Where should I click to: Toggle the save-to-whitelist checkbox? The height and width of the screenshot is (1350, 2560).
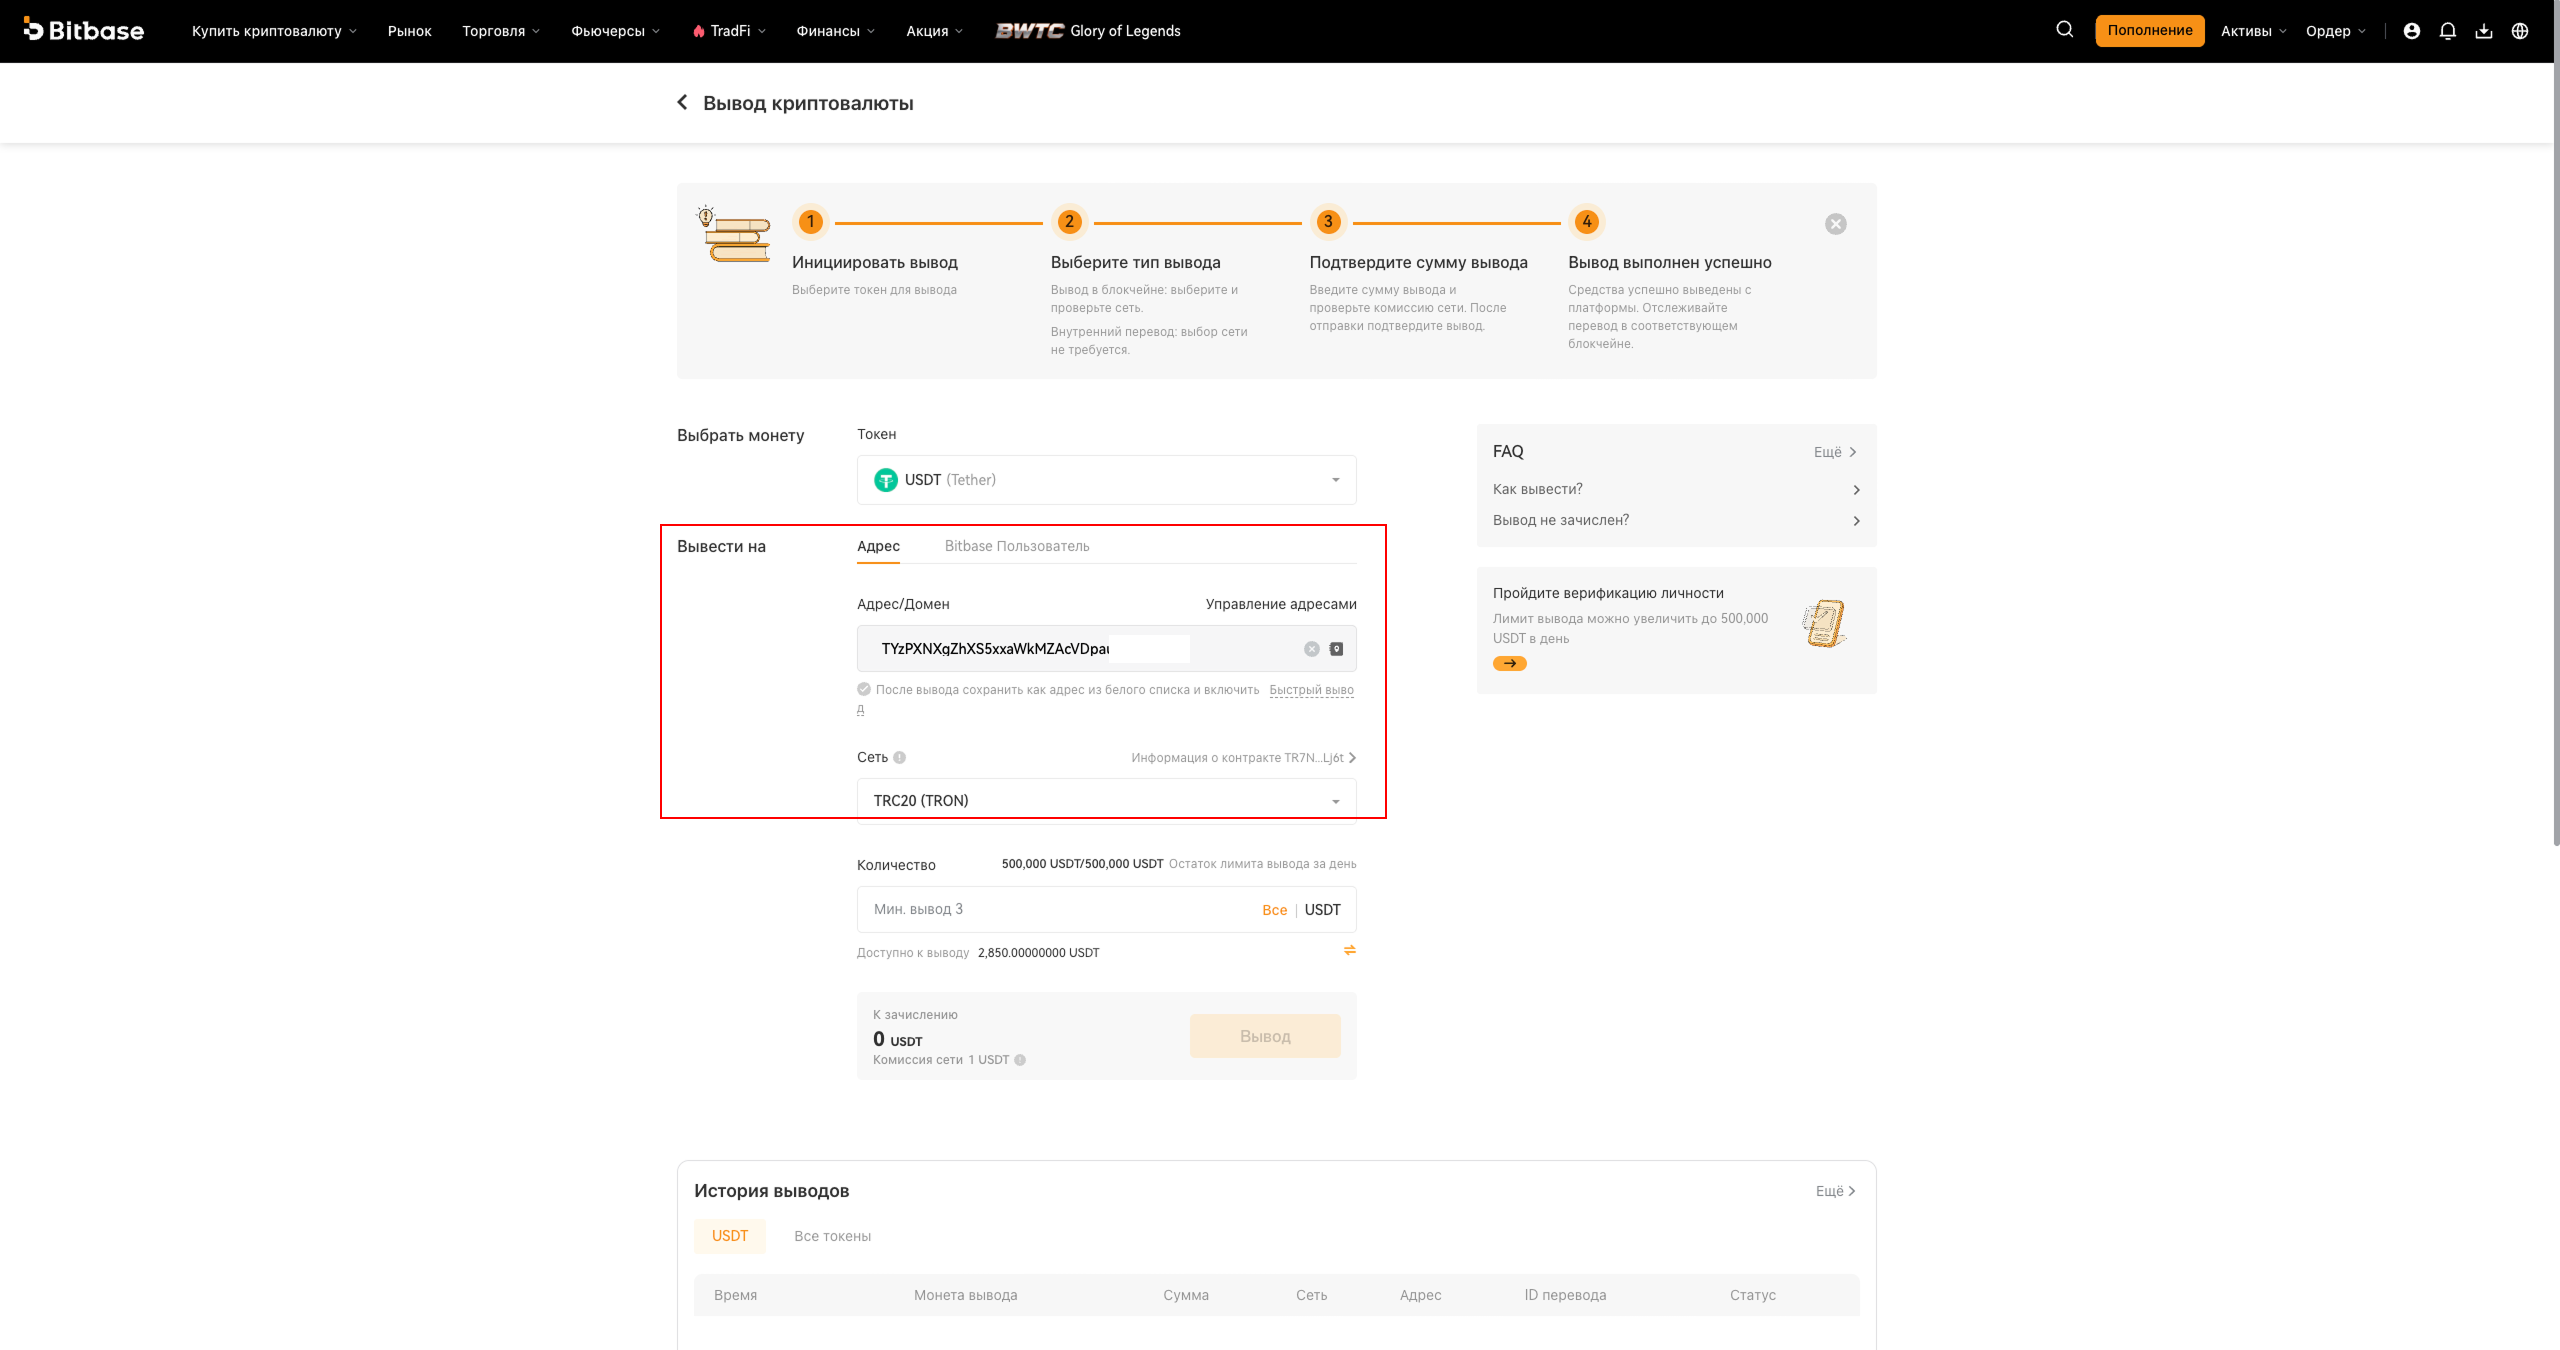tap(864, 689)
